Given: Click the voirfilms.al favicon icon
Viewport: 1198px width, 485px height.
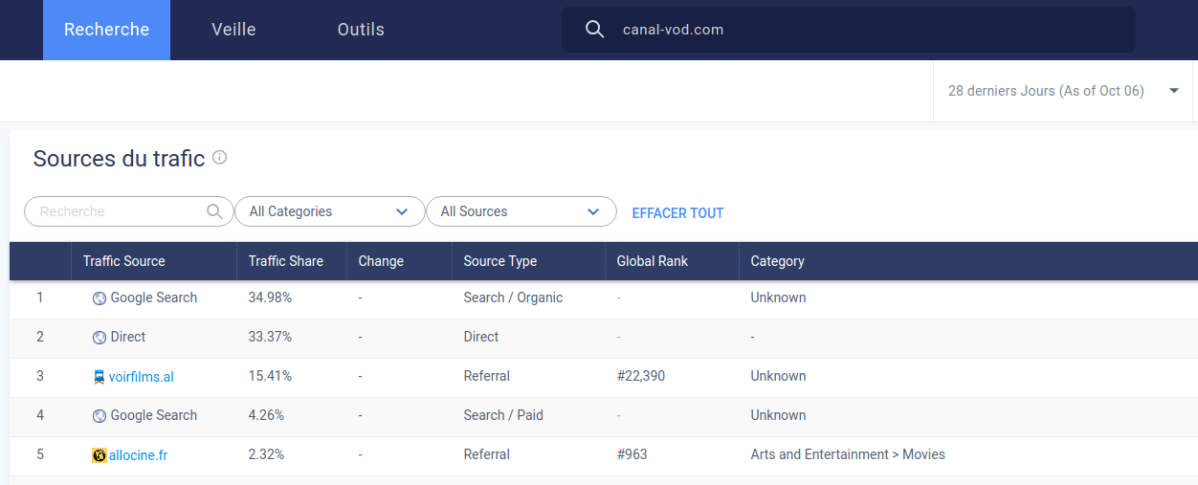Looking at the screenshot, I should point(99,377).
